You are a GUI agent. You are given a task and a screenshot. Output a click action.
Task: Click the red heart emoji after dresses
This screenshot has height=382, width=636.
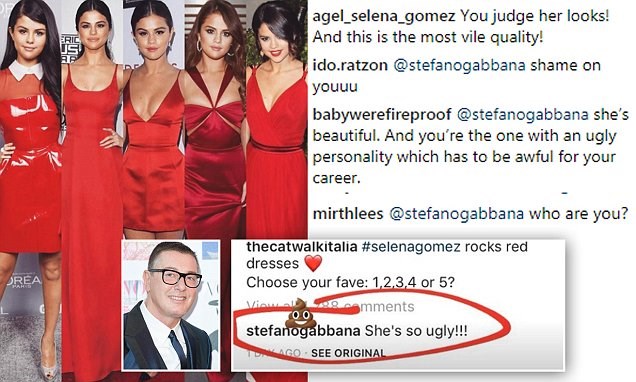(x=313, y=264)
